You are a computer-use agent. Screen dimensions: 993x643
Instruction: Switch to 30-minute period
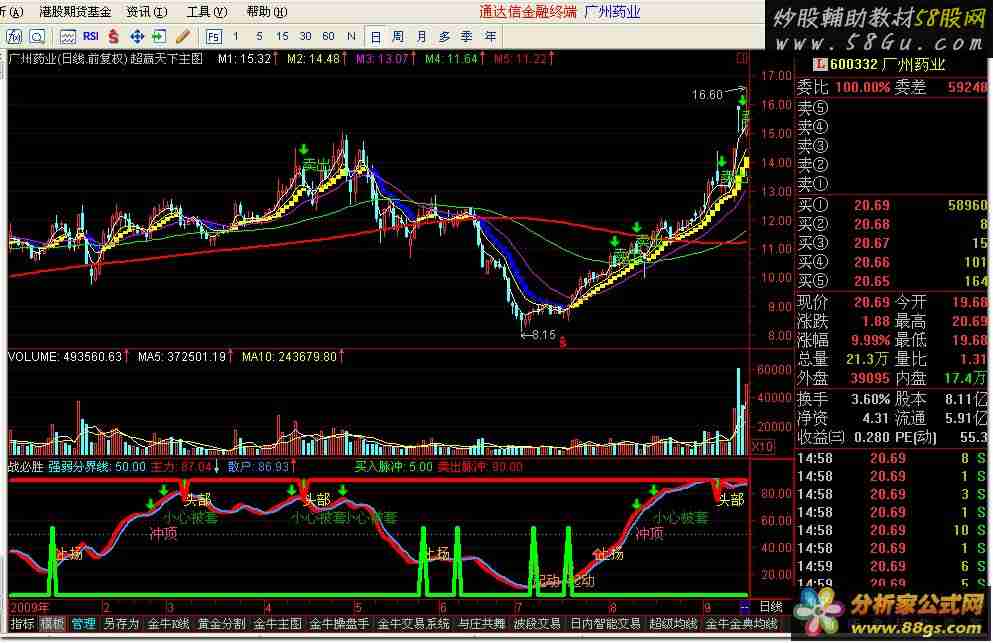click(x=305, y=36)
